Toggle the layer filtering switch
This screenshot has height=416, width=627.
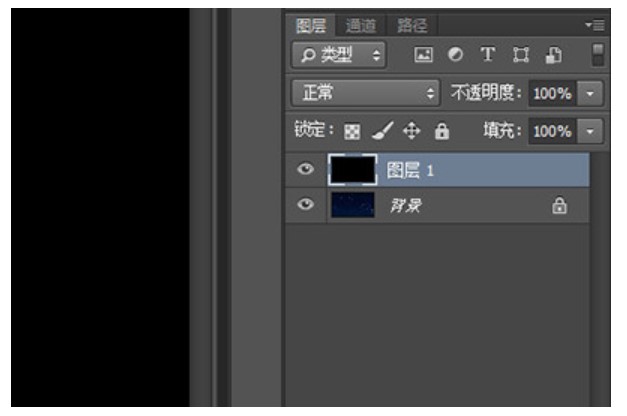598,55
